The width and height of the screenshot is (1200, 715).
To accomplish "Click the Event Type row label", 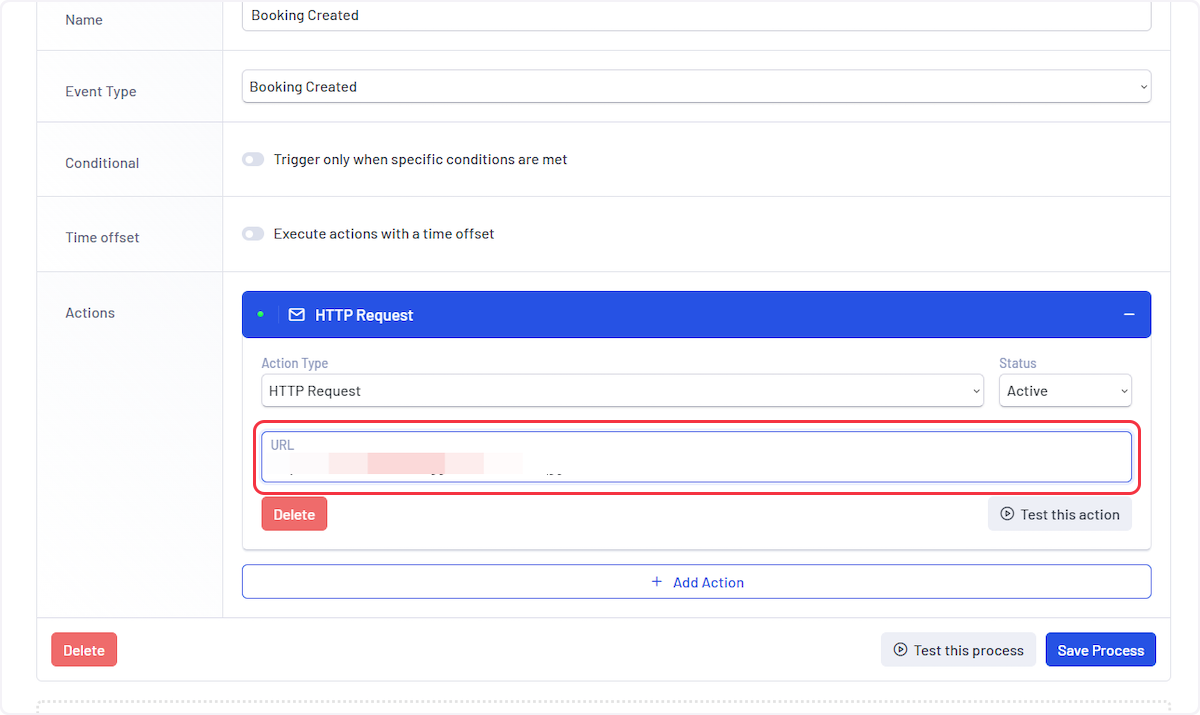I will pyautogui.click(x=101, y=91).
